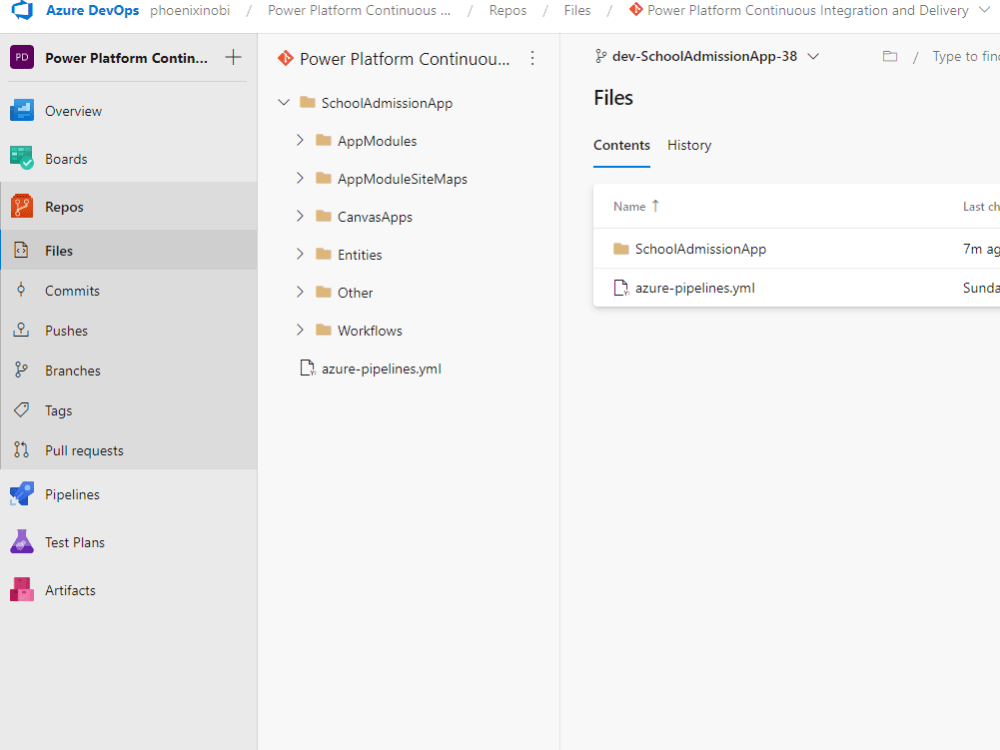This screenshot has height=750, width=1000.
Task: Click the Artifacts icon
Action: (x=20, y=590)
